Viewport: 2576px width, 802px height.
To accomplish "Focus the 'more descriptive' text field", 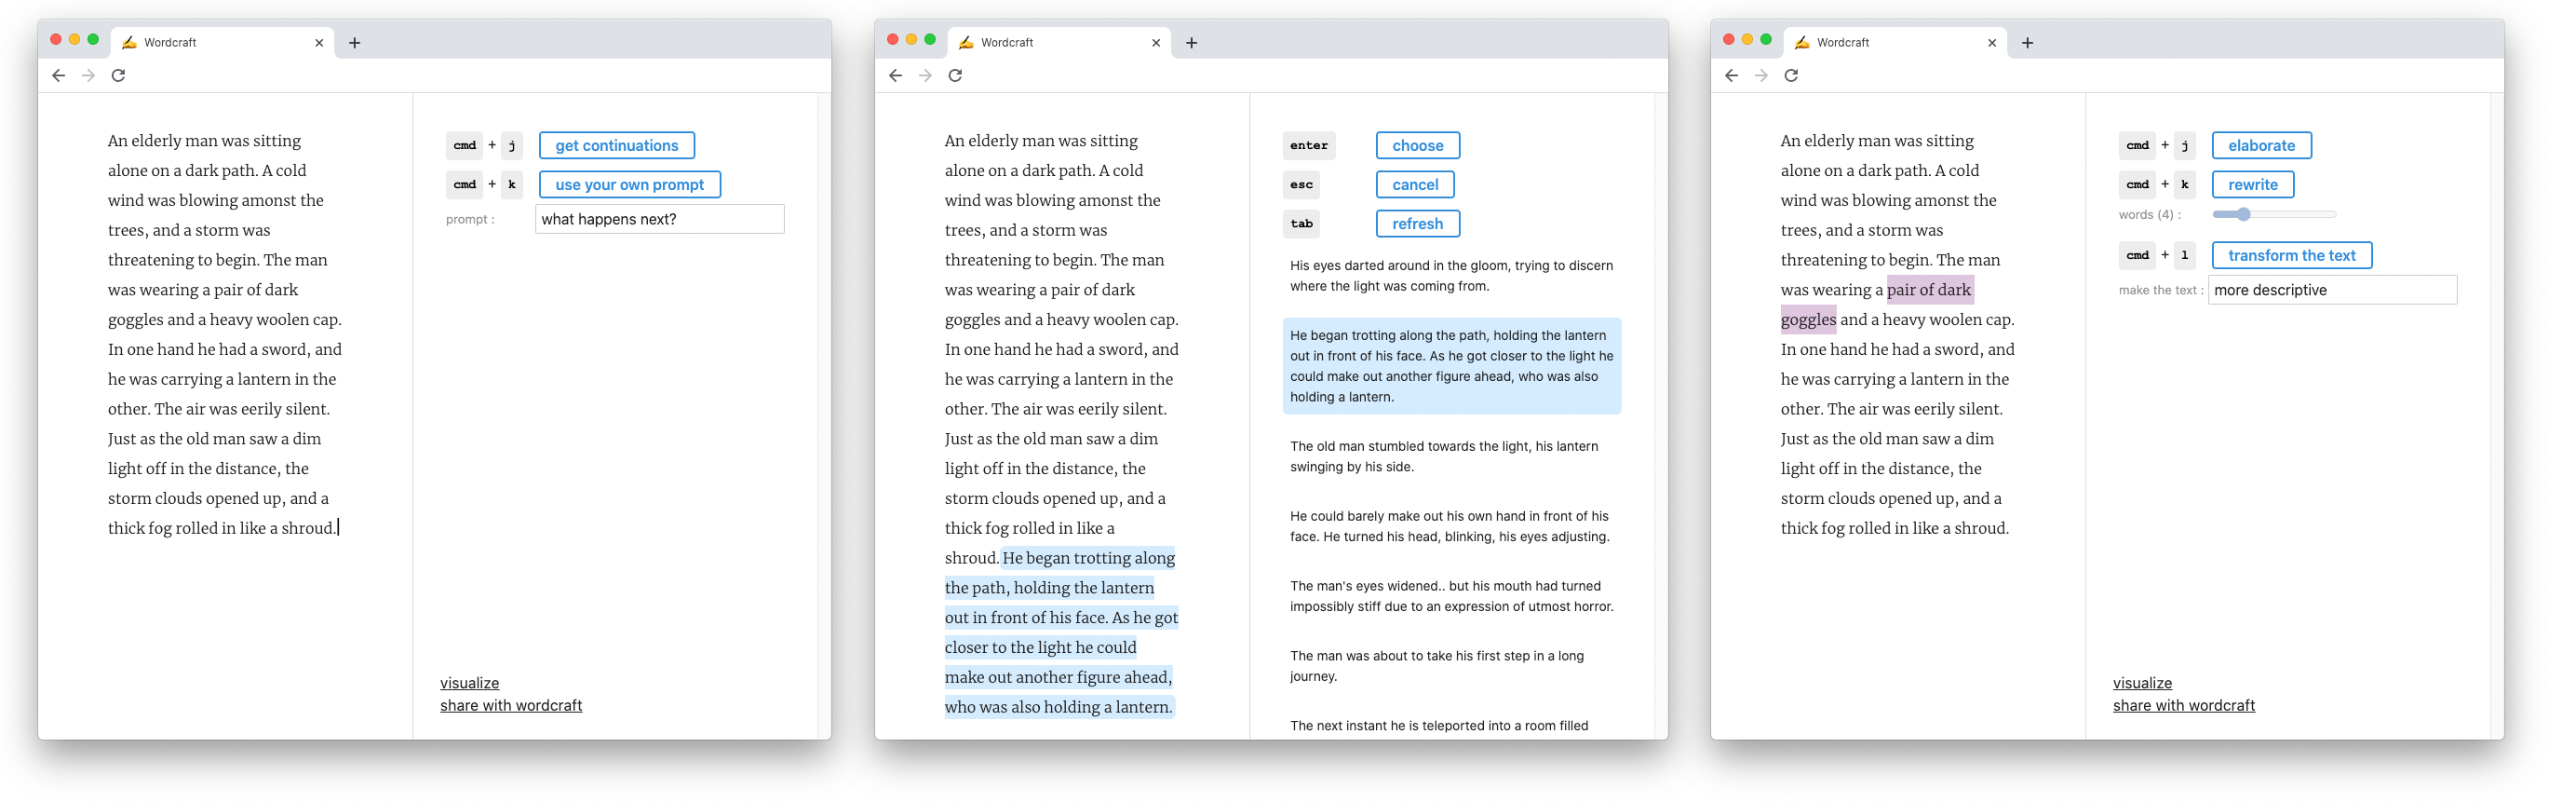I will [x=2332, y=291].
